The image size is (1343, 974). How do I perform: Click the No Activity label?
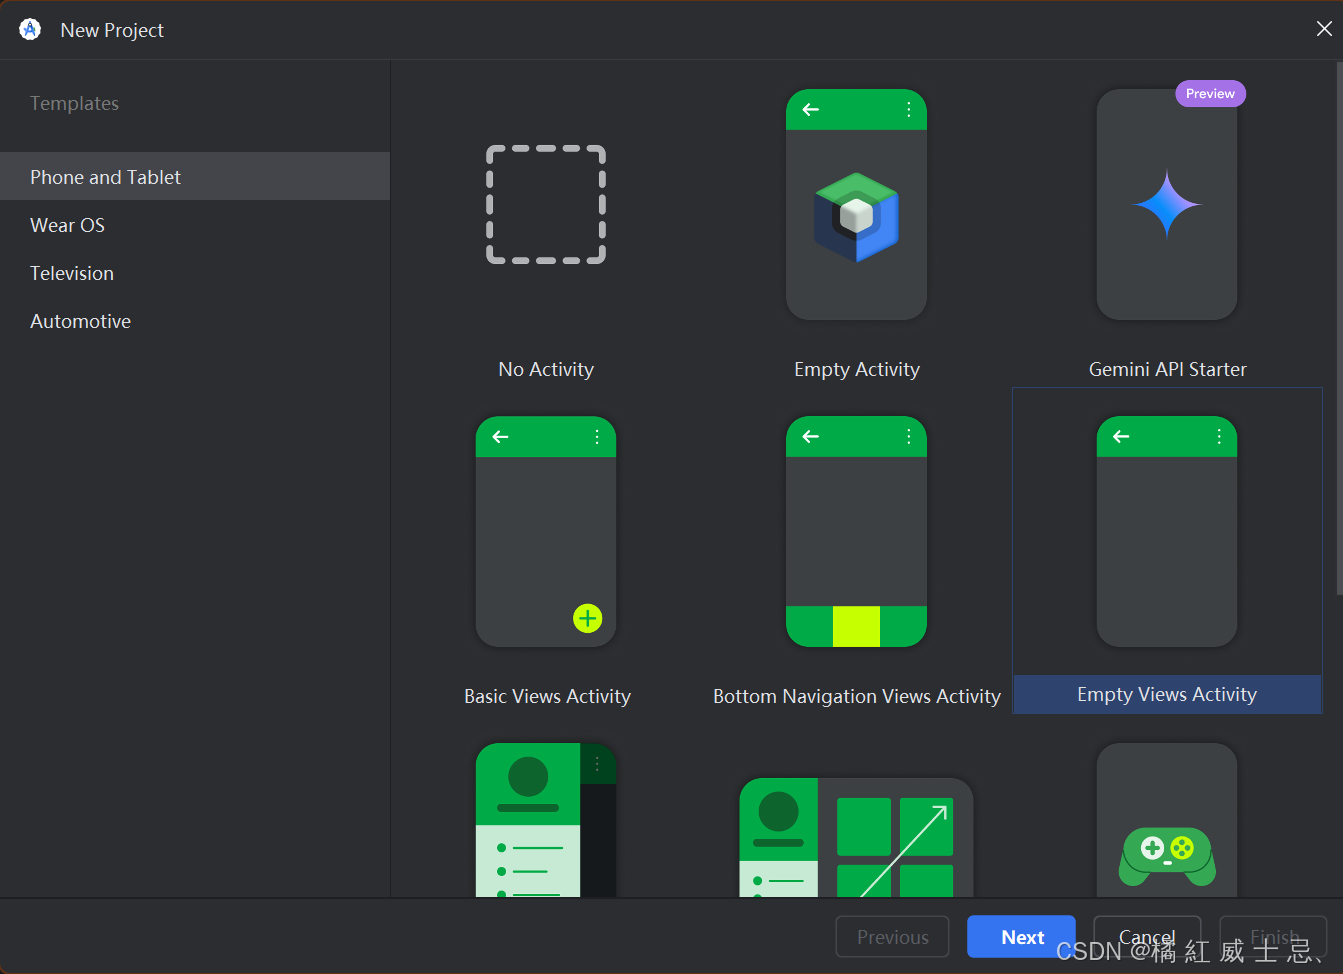pyautogui.click(x=546, y=369)
